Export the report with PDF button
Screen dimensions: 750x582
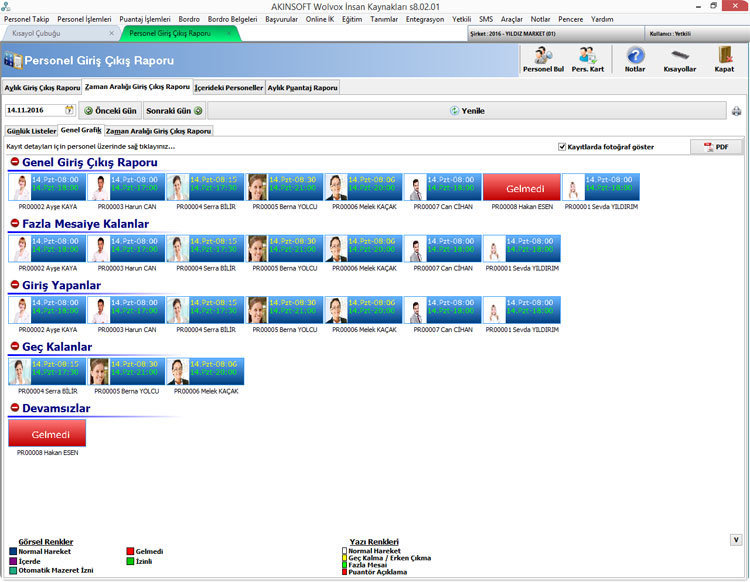716,147
